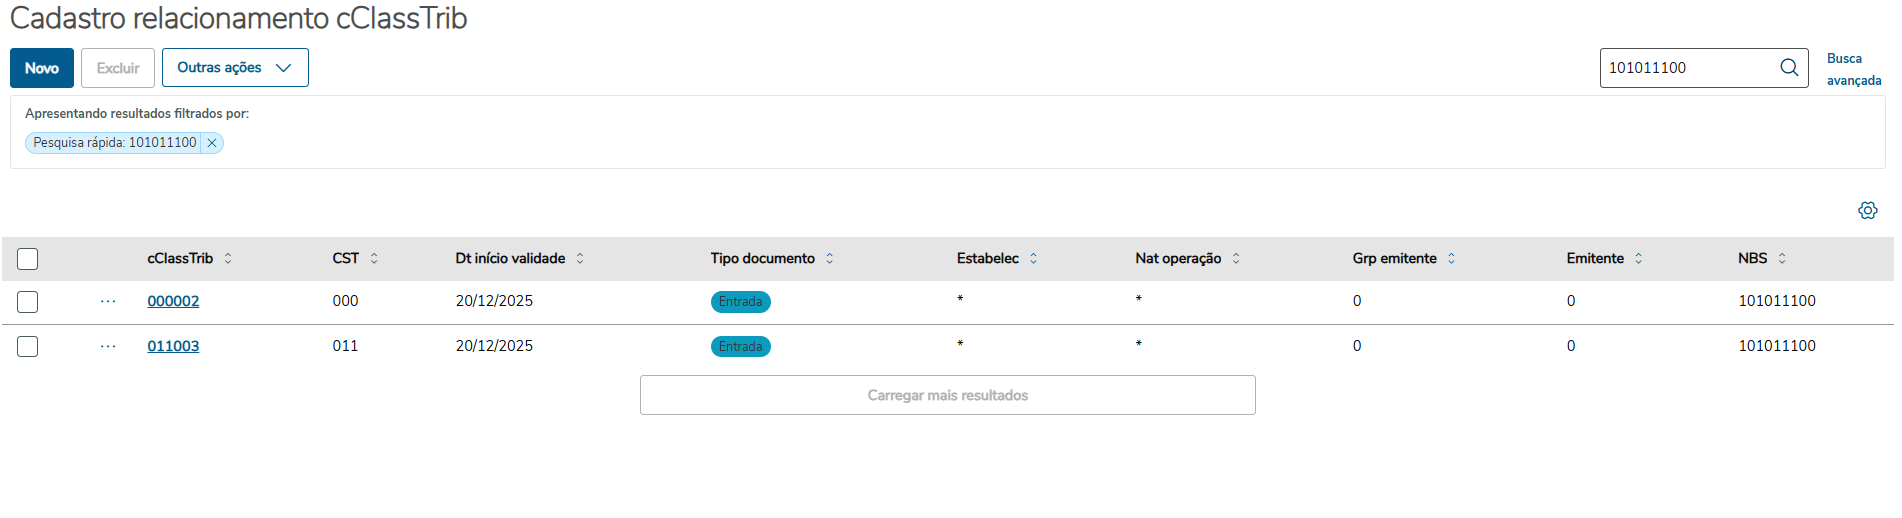Viewport: 1902px width, 518px height.
Task: Check the row 011003 checkbox
Action: (x=28, y=347)
